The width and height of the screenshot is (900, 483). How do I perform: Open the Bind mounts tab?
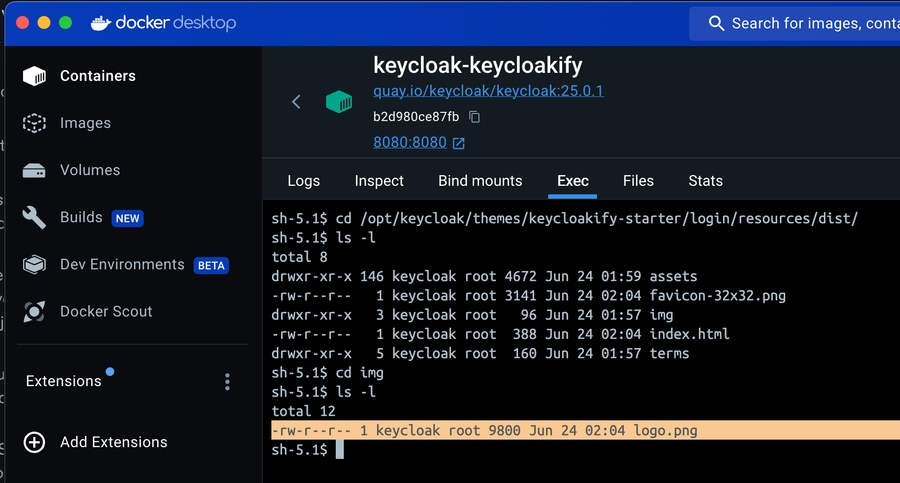pos(480,181)
